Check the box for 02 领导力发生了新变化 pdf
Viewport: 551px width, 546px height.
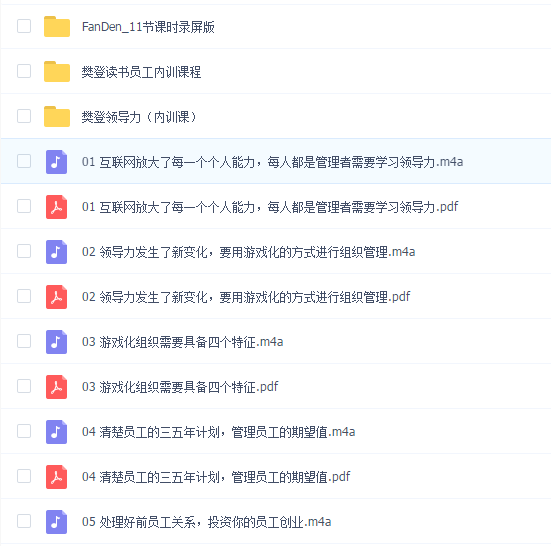(24, 296)
